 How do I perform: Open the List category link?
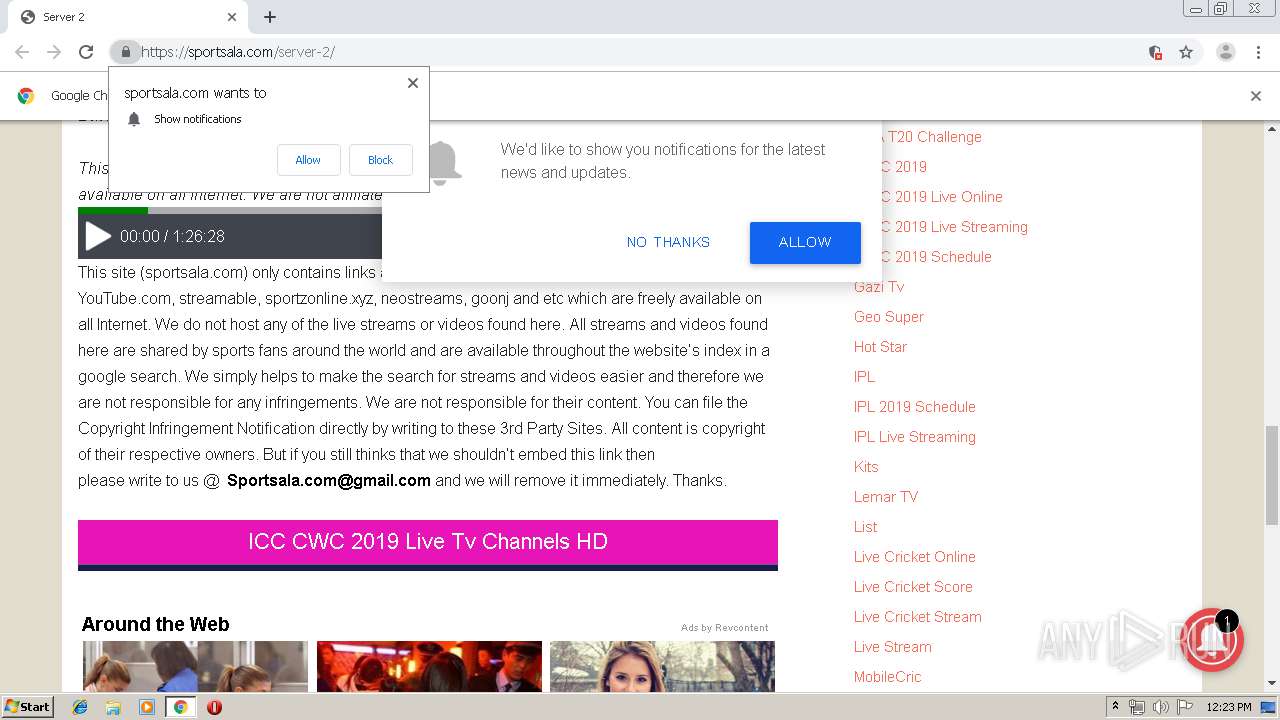click(x=865, y=527)
